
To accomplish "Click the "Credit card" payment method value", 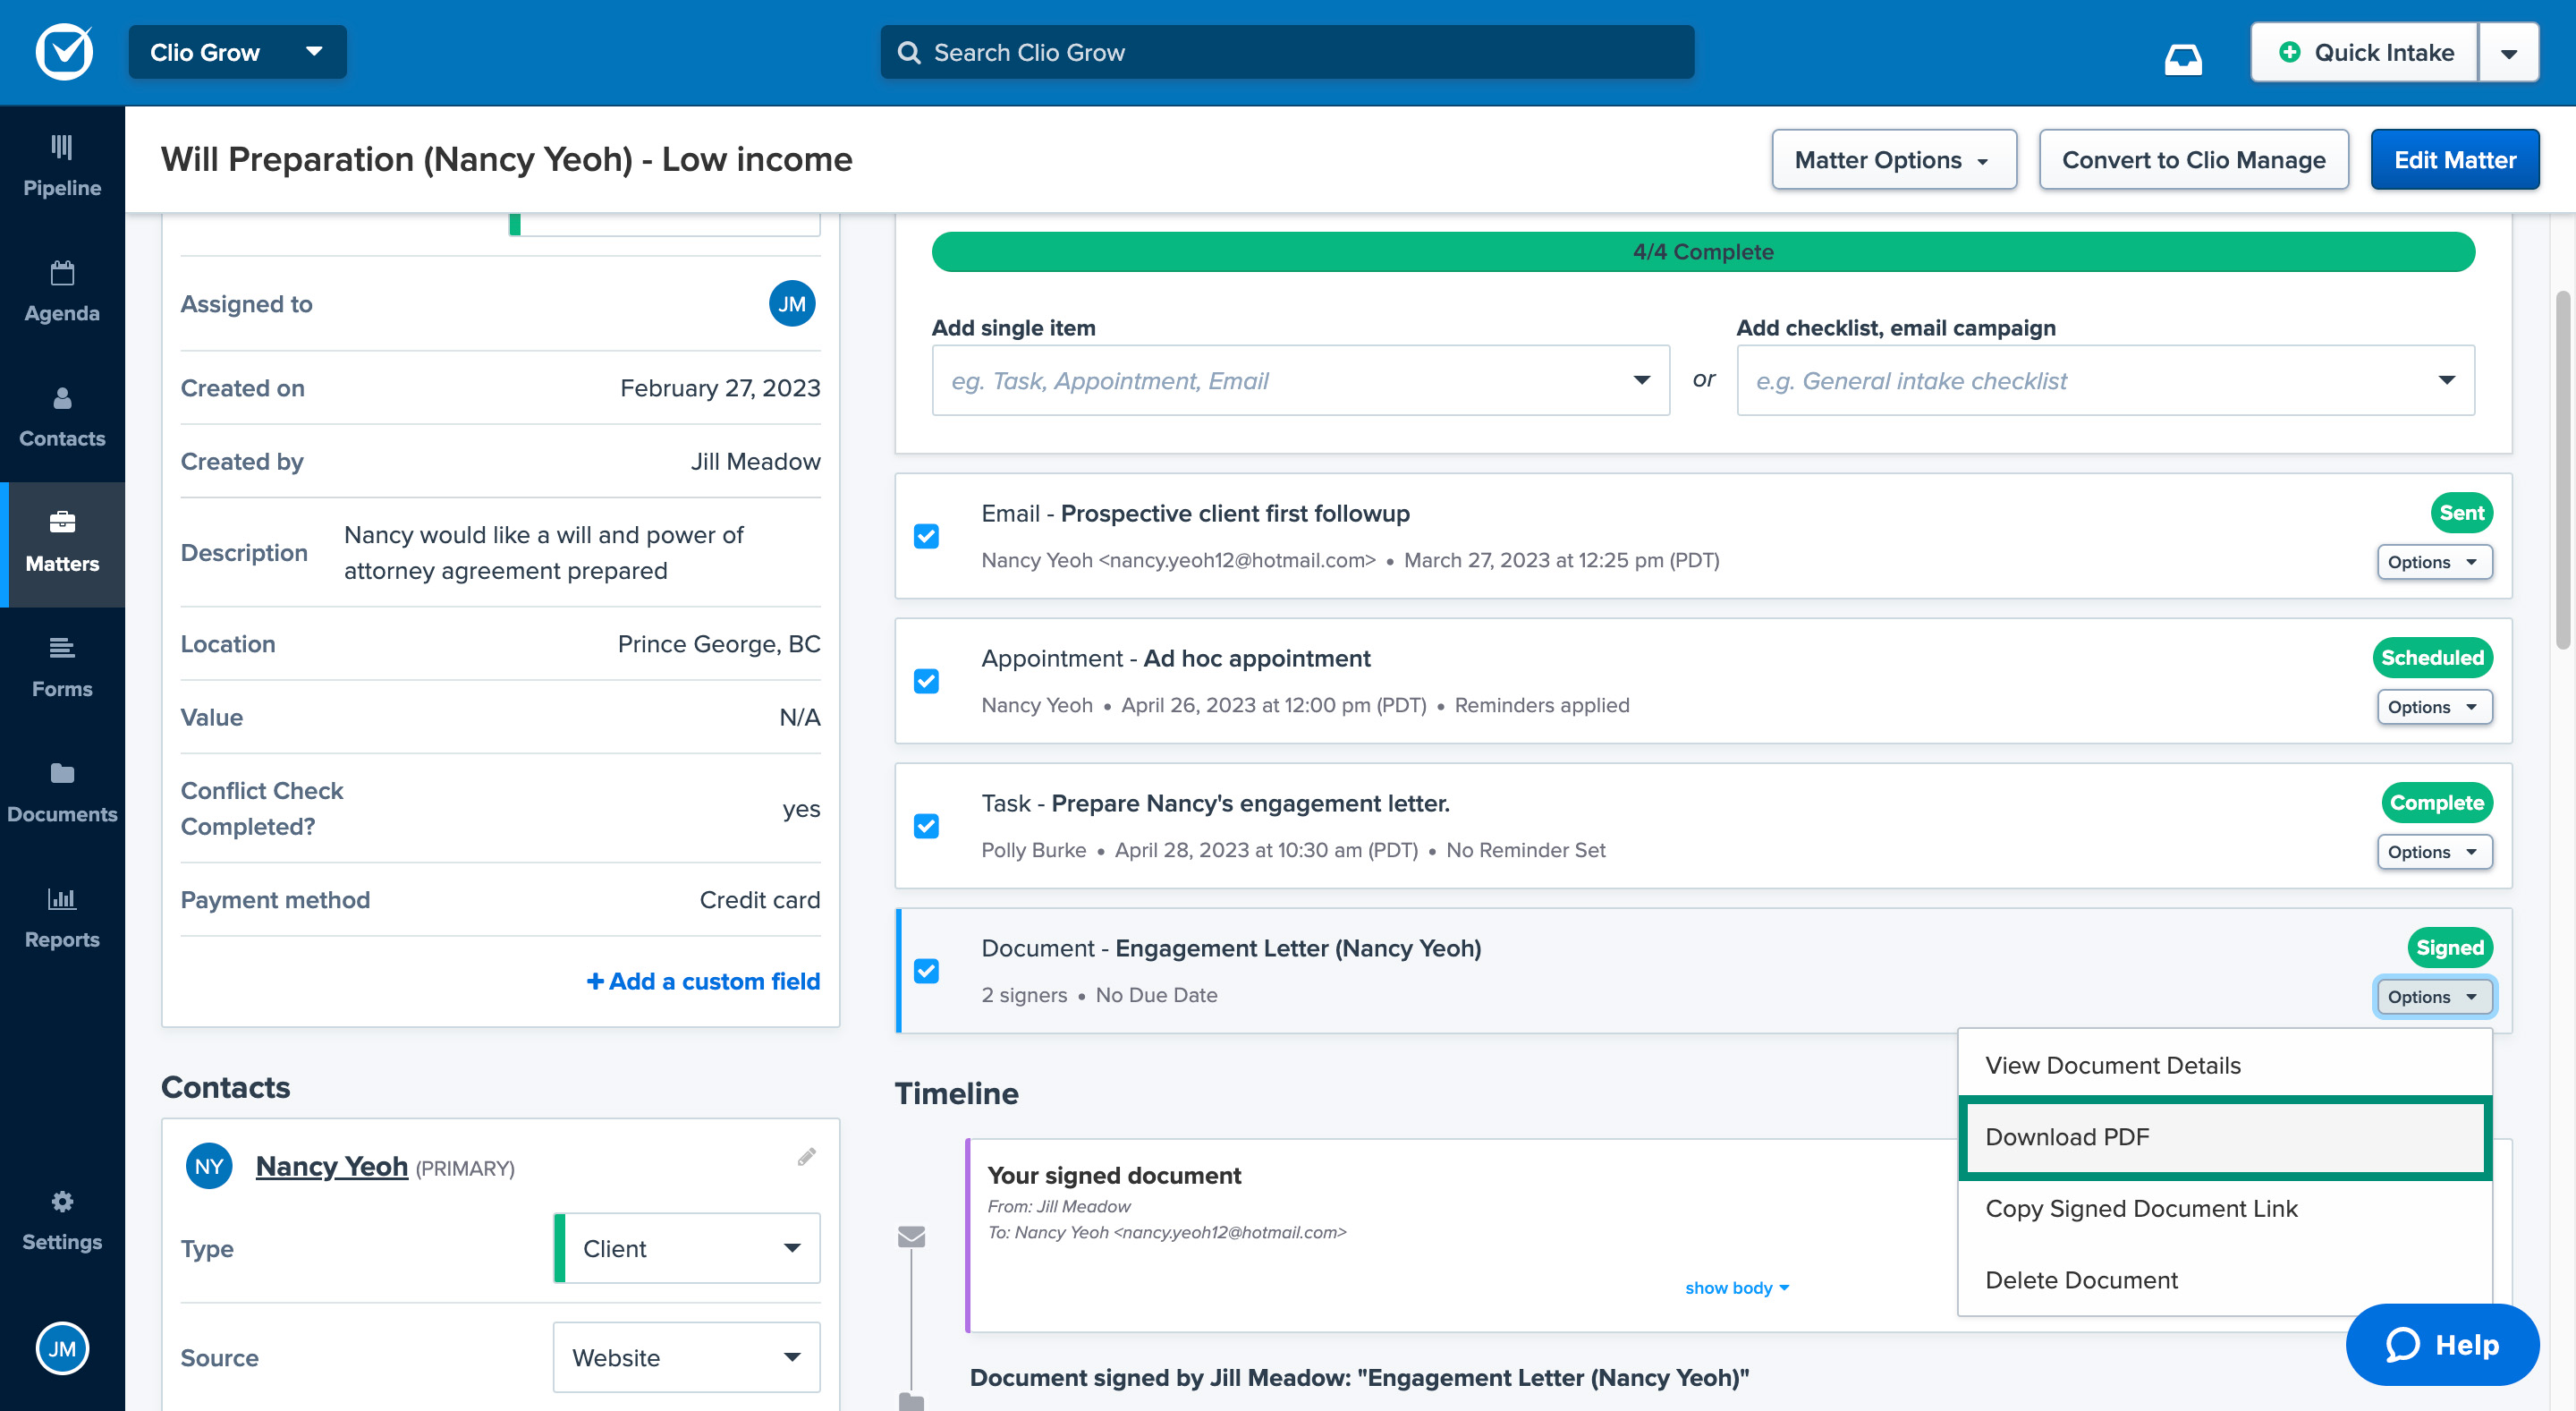I will tap(760, 900).
